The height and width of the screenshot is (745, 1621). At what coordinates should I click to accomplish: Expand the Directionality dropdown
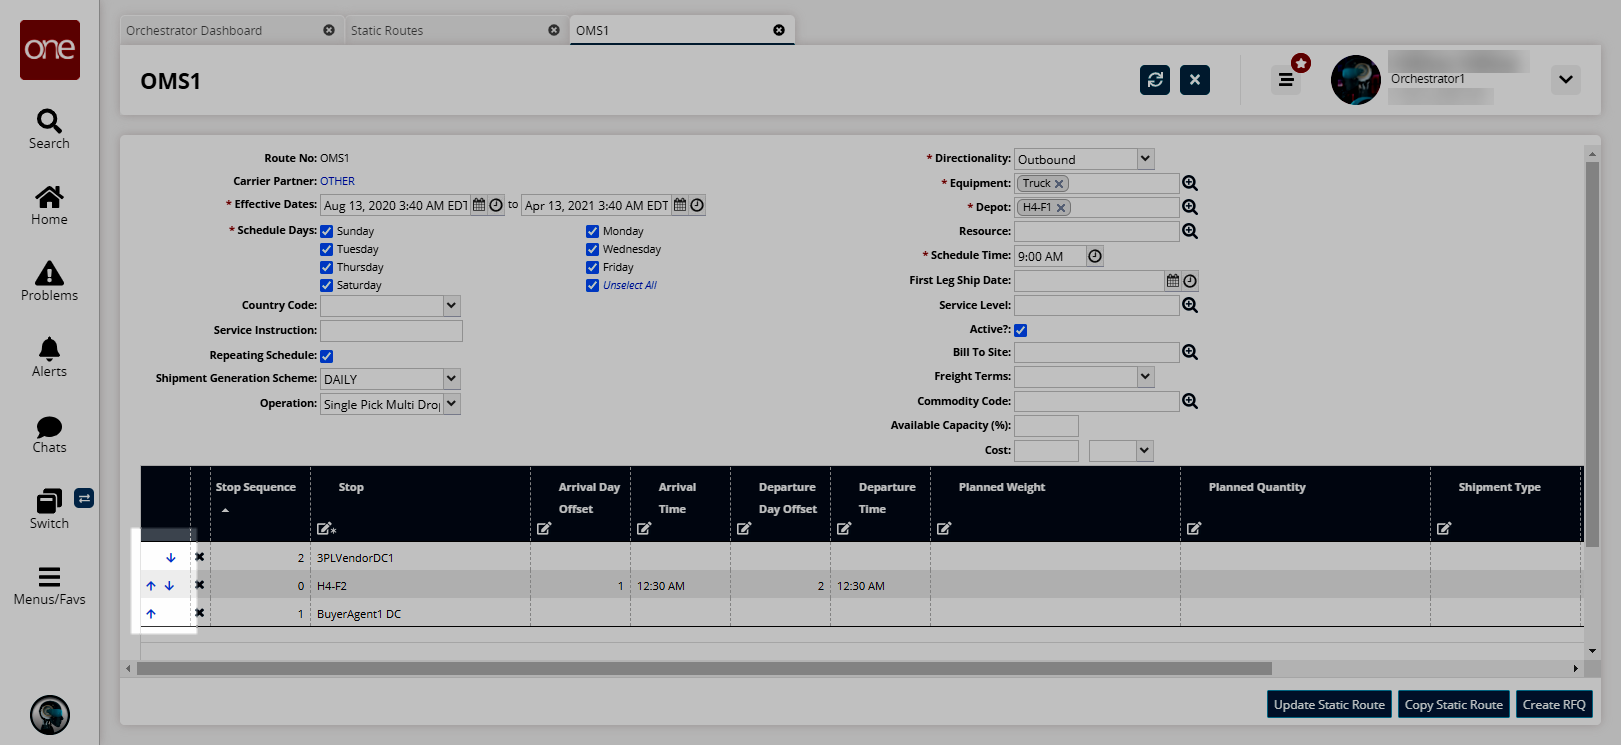tap(1145, 159)
